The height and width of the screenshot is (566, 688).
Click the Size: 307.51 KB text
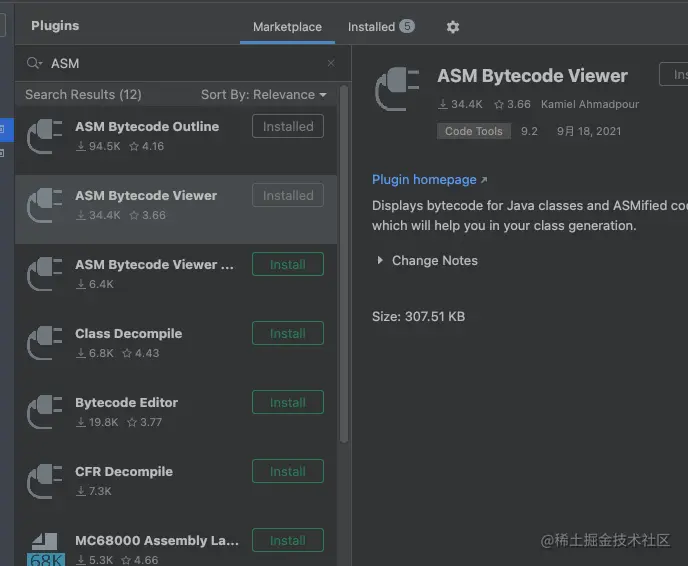coord(419,316)
